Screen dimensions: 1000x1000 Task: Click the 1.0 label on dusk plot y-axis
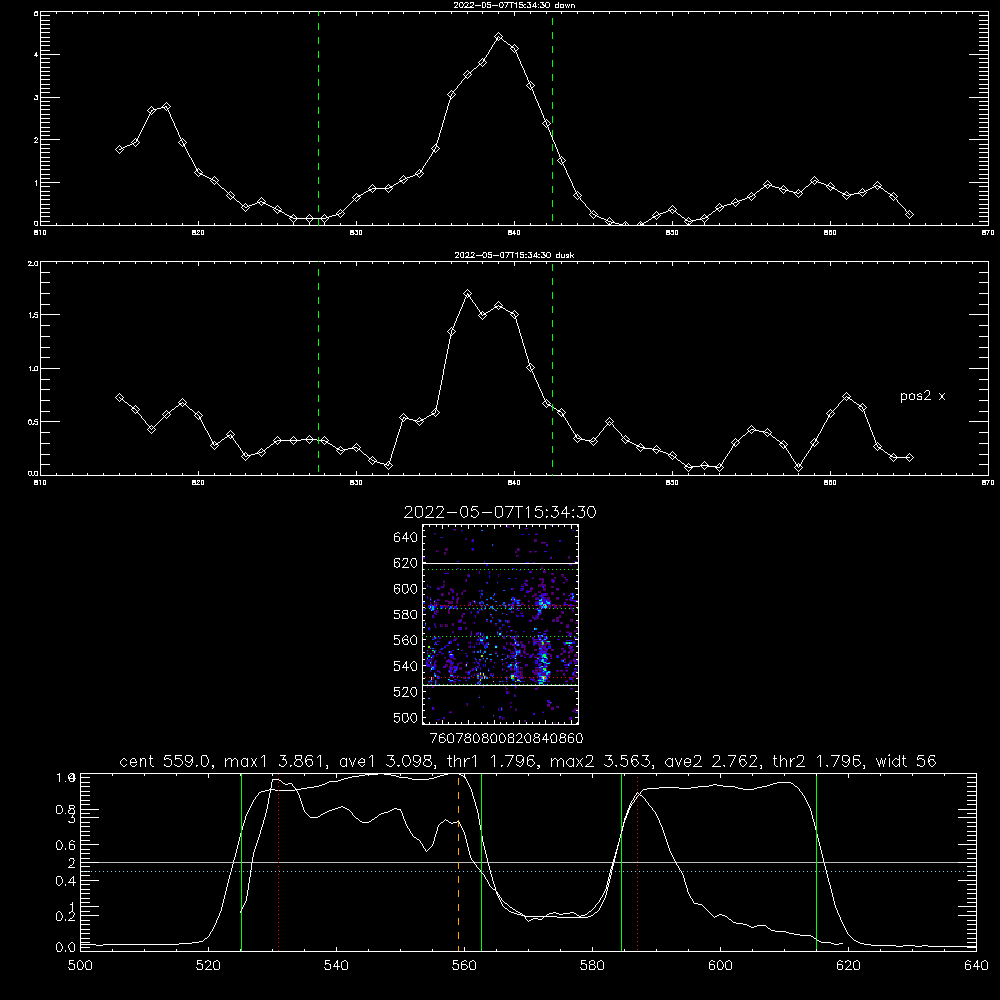pyautogui.click(x=33, y=369)
